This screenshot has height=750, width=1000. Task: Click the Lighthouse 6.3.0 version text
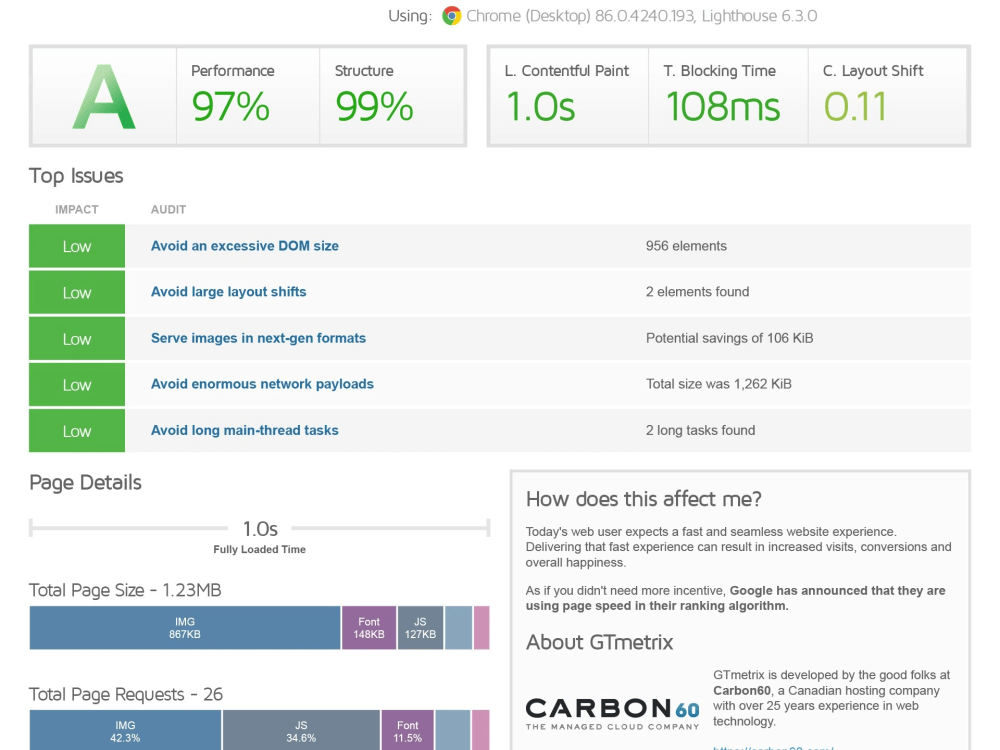[760, 16]
